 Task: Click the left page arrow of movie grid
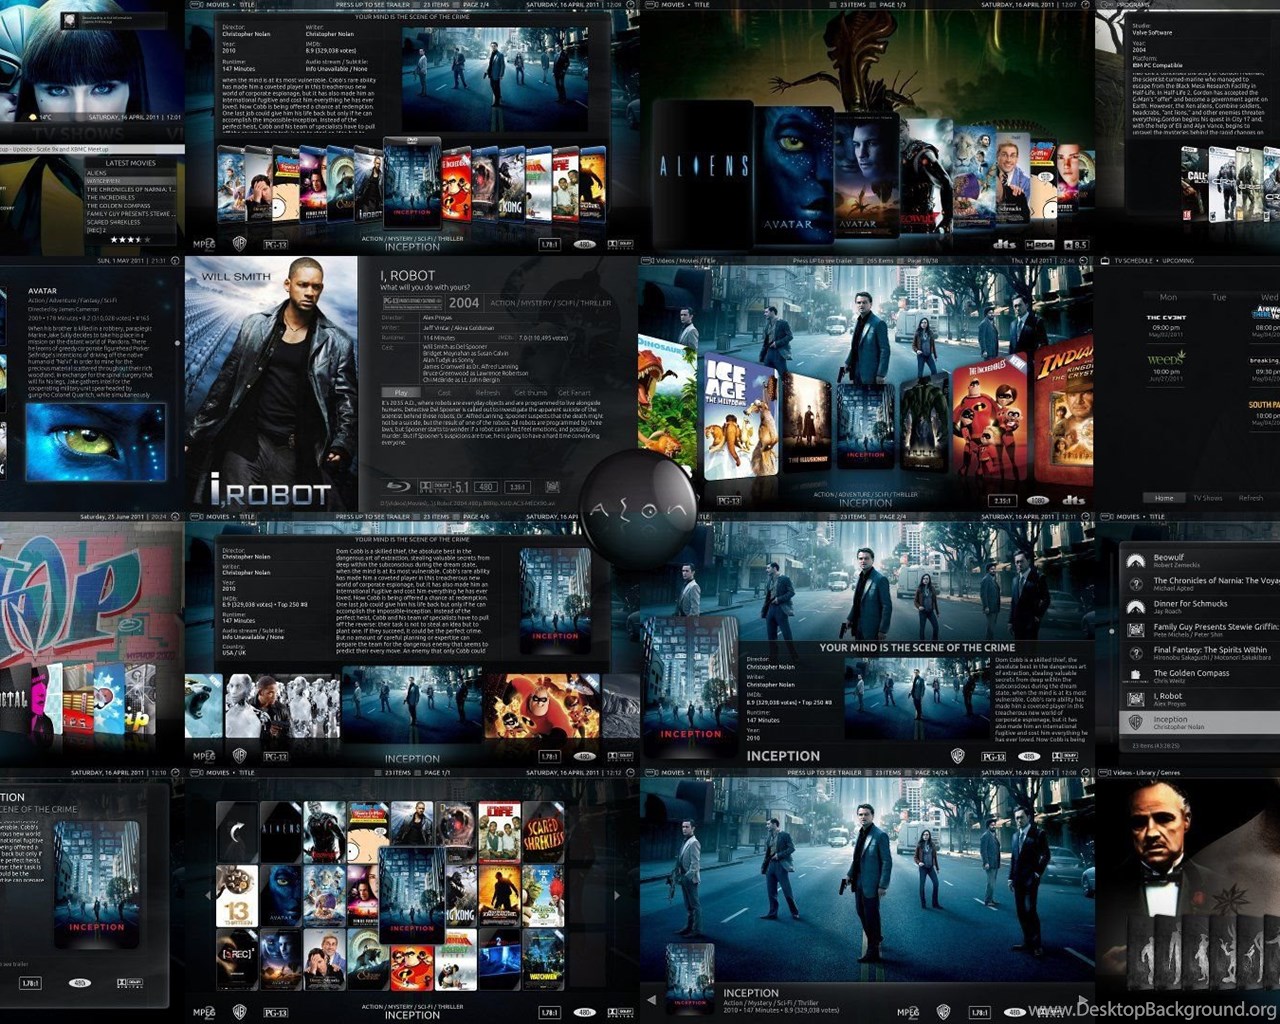209,895
